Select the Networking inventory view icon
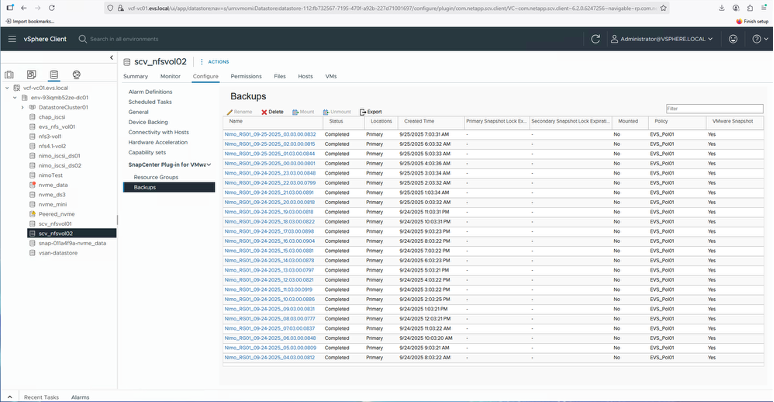Image resolution: width=774 pixels, height=402 pixels. pos(76,74)
